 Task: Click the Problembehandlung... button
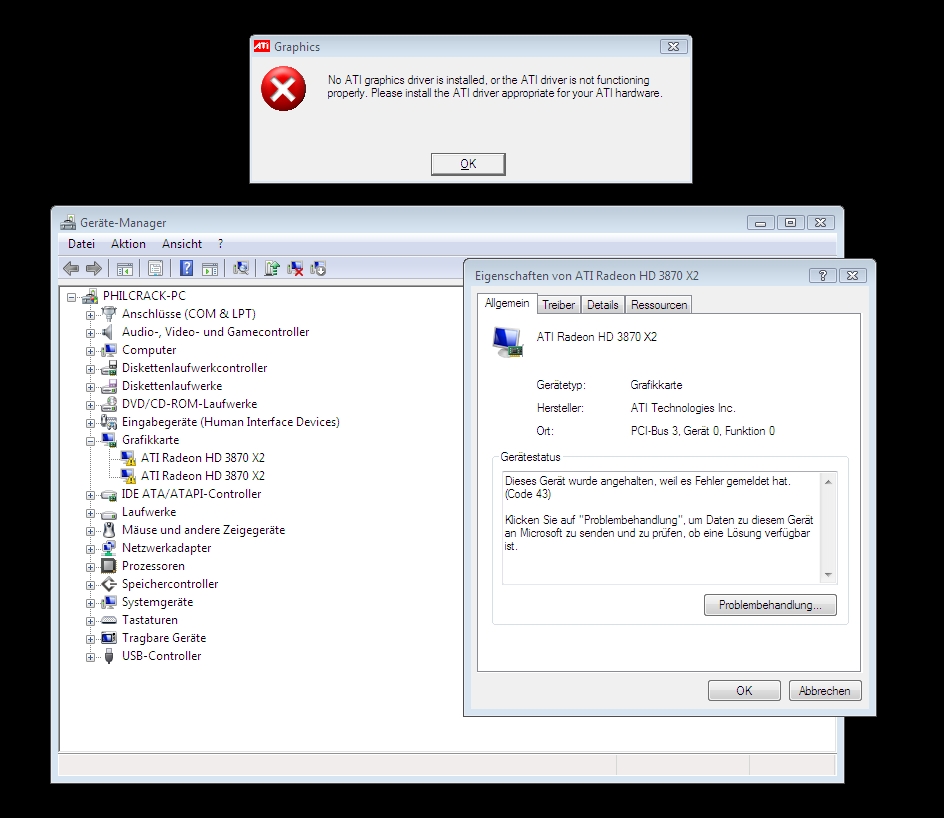click(770, 605)
